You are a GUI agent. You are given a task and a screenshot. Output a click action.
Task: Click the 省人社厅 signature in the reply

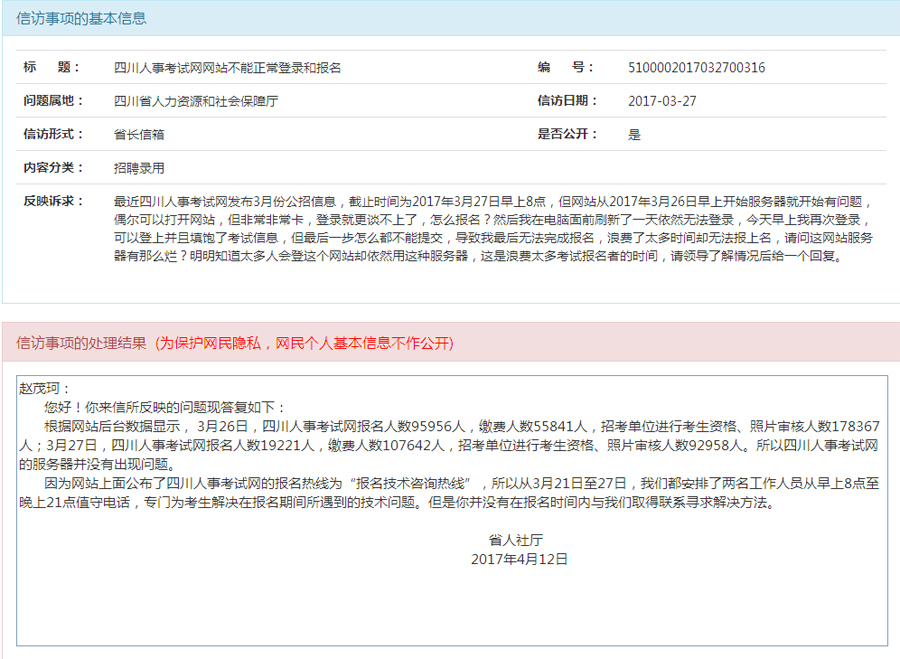[522, 540]
